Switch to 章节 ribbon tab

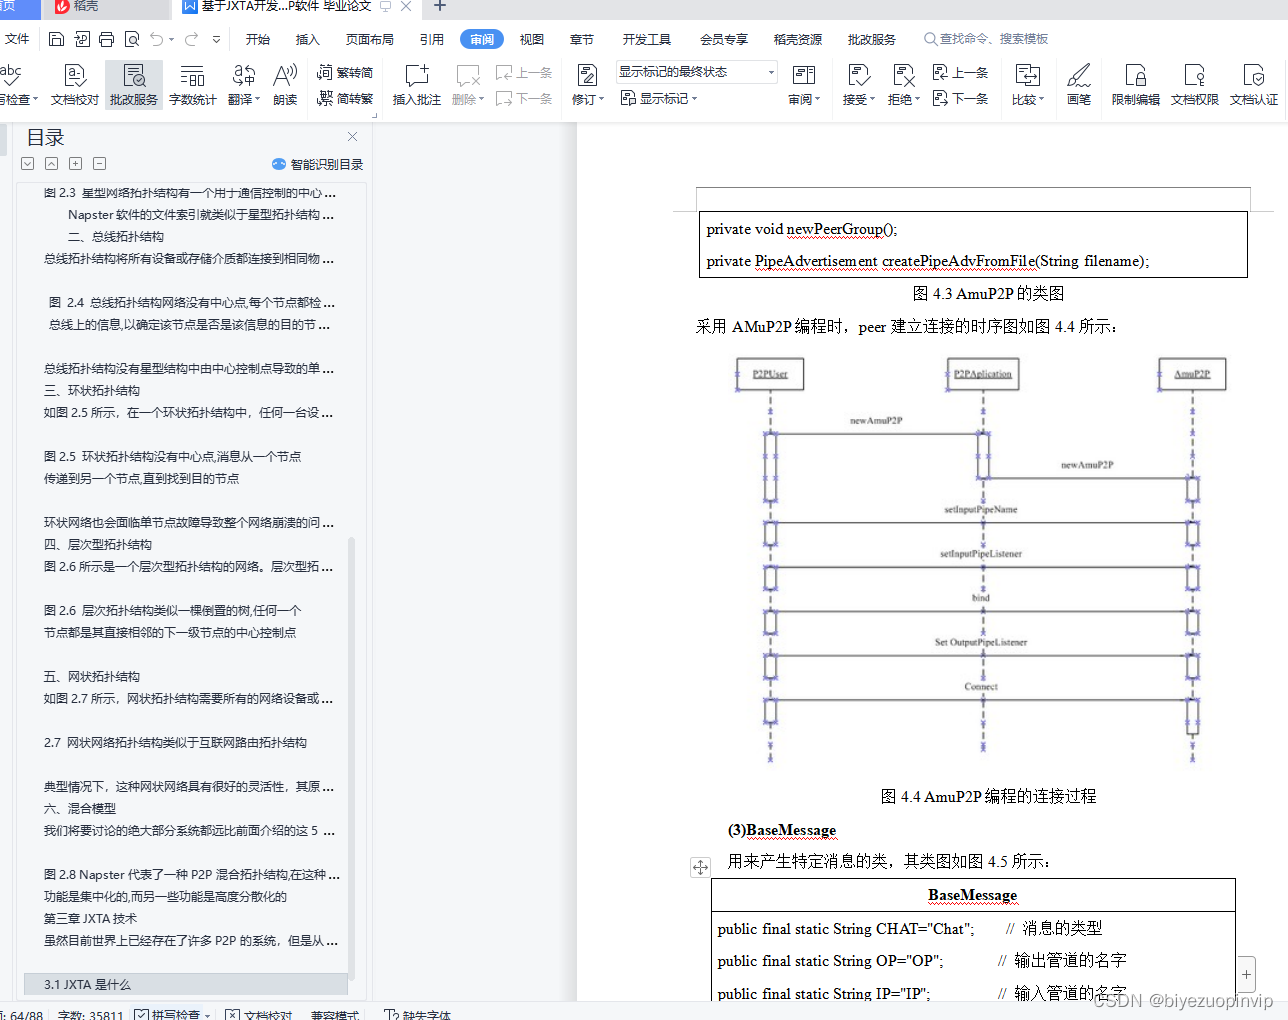582,39
